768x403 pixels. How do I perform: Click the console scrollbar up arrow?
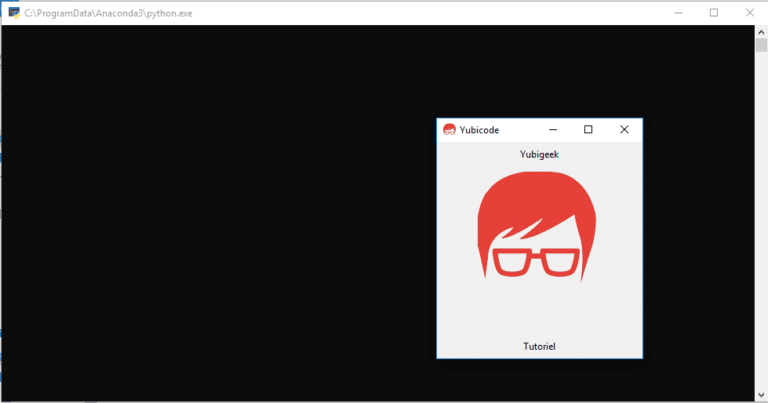[x=761, y=32]
